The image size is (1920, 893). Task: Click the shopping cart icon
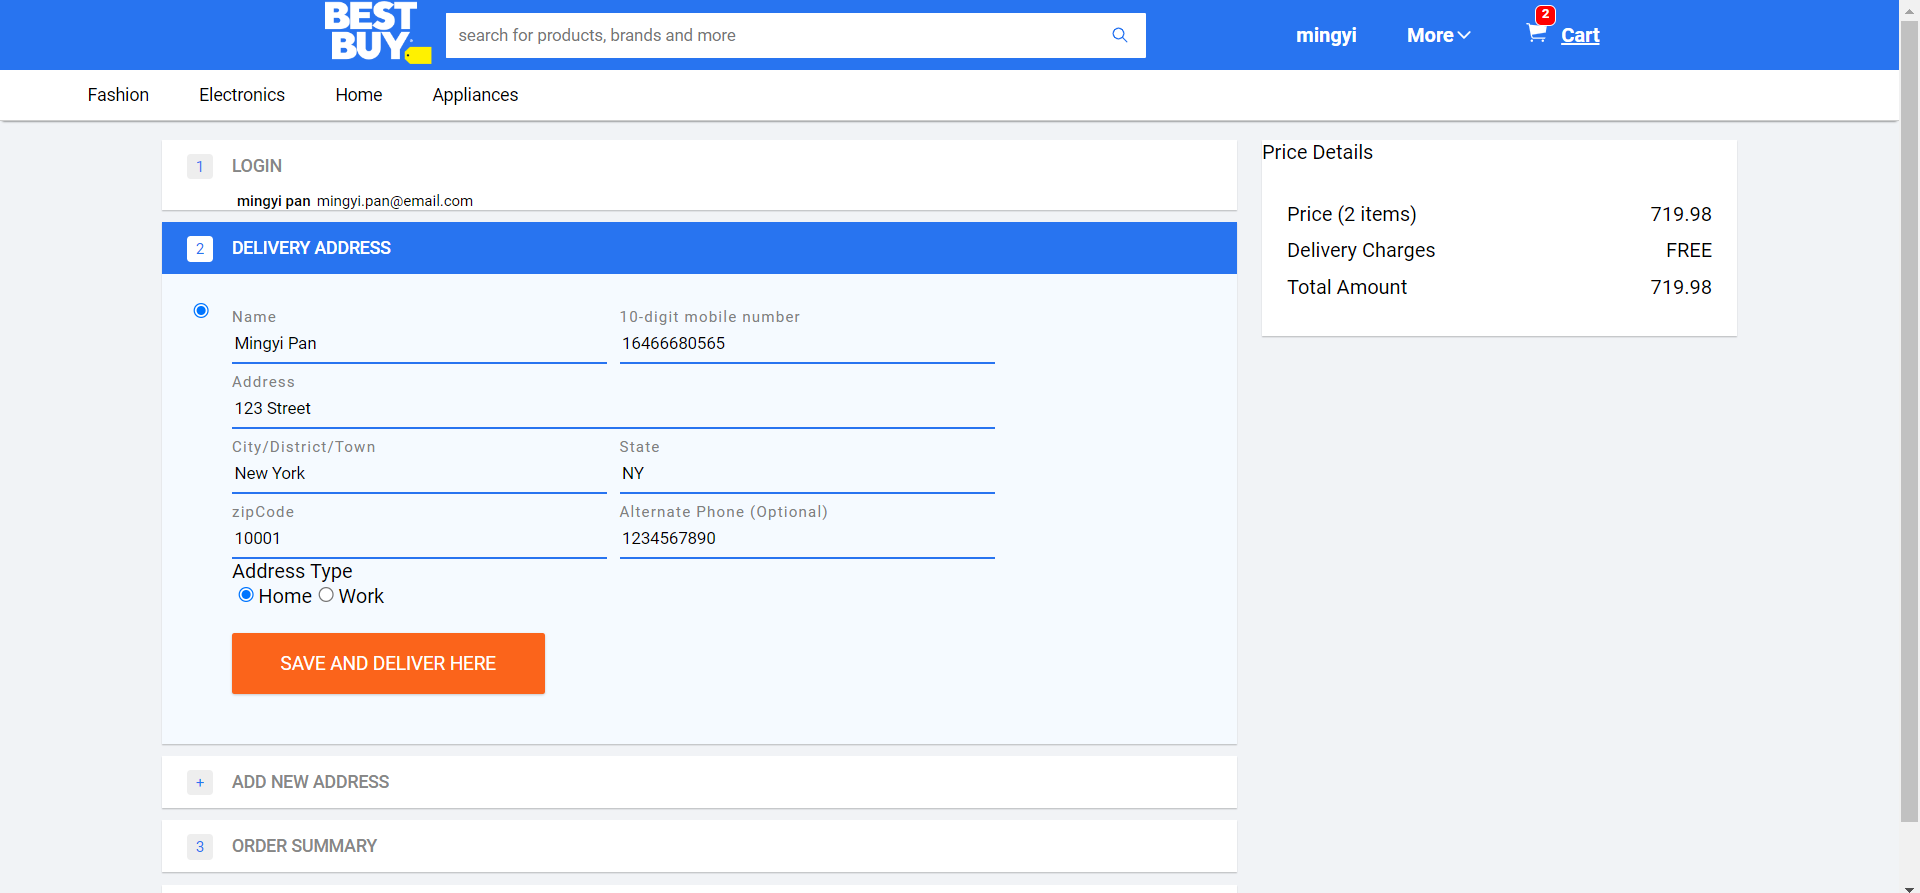coord(1536,33)
